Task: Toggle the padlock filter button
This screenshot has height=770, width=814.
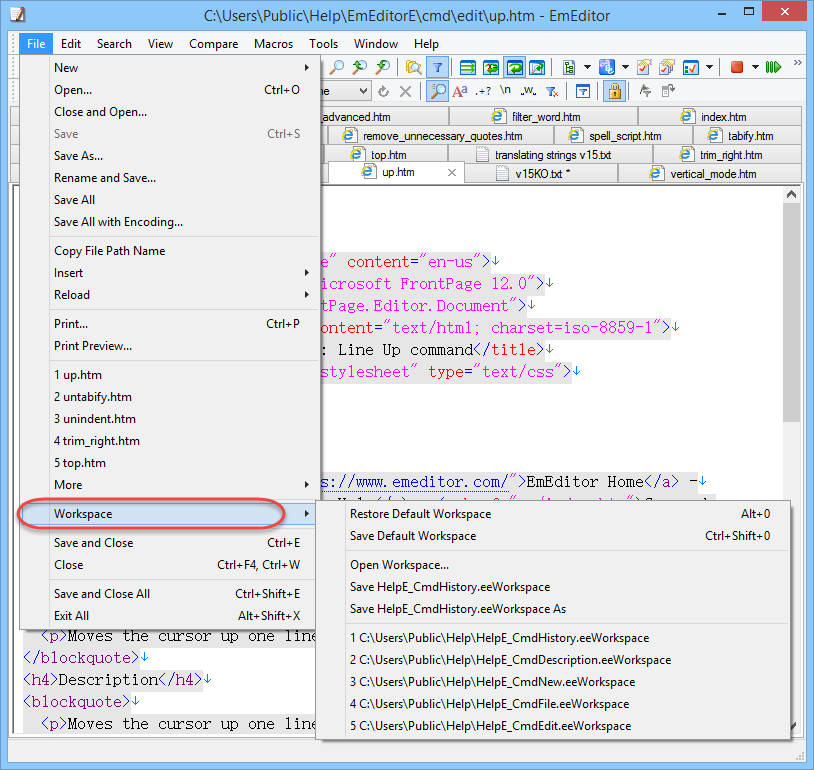Action: 615,91
